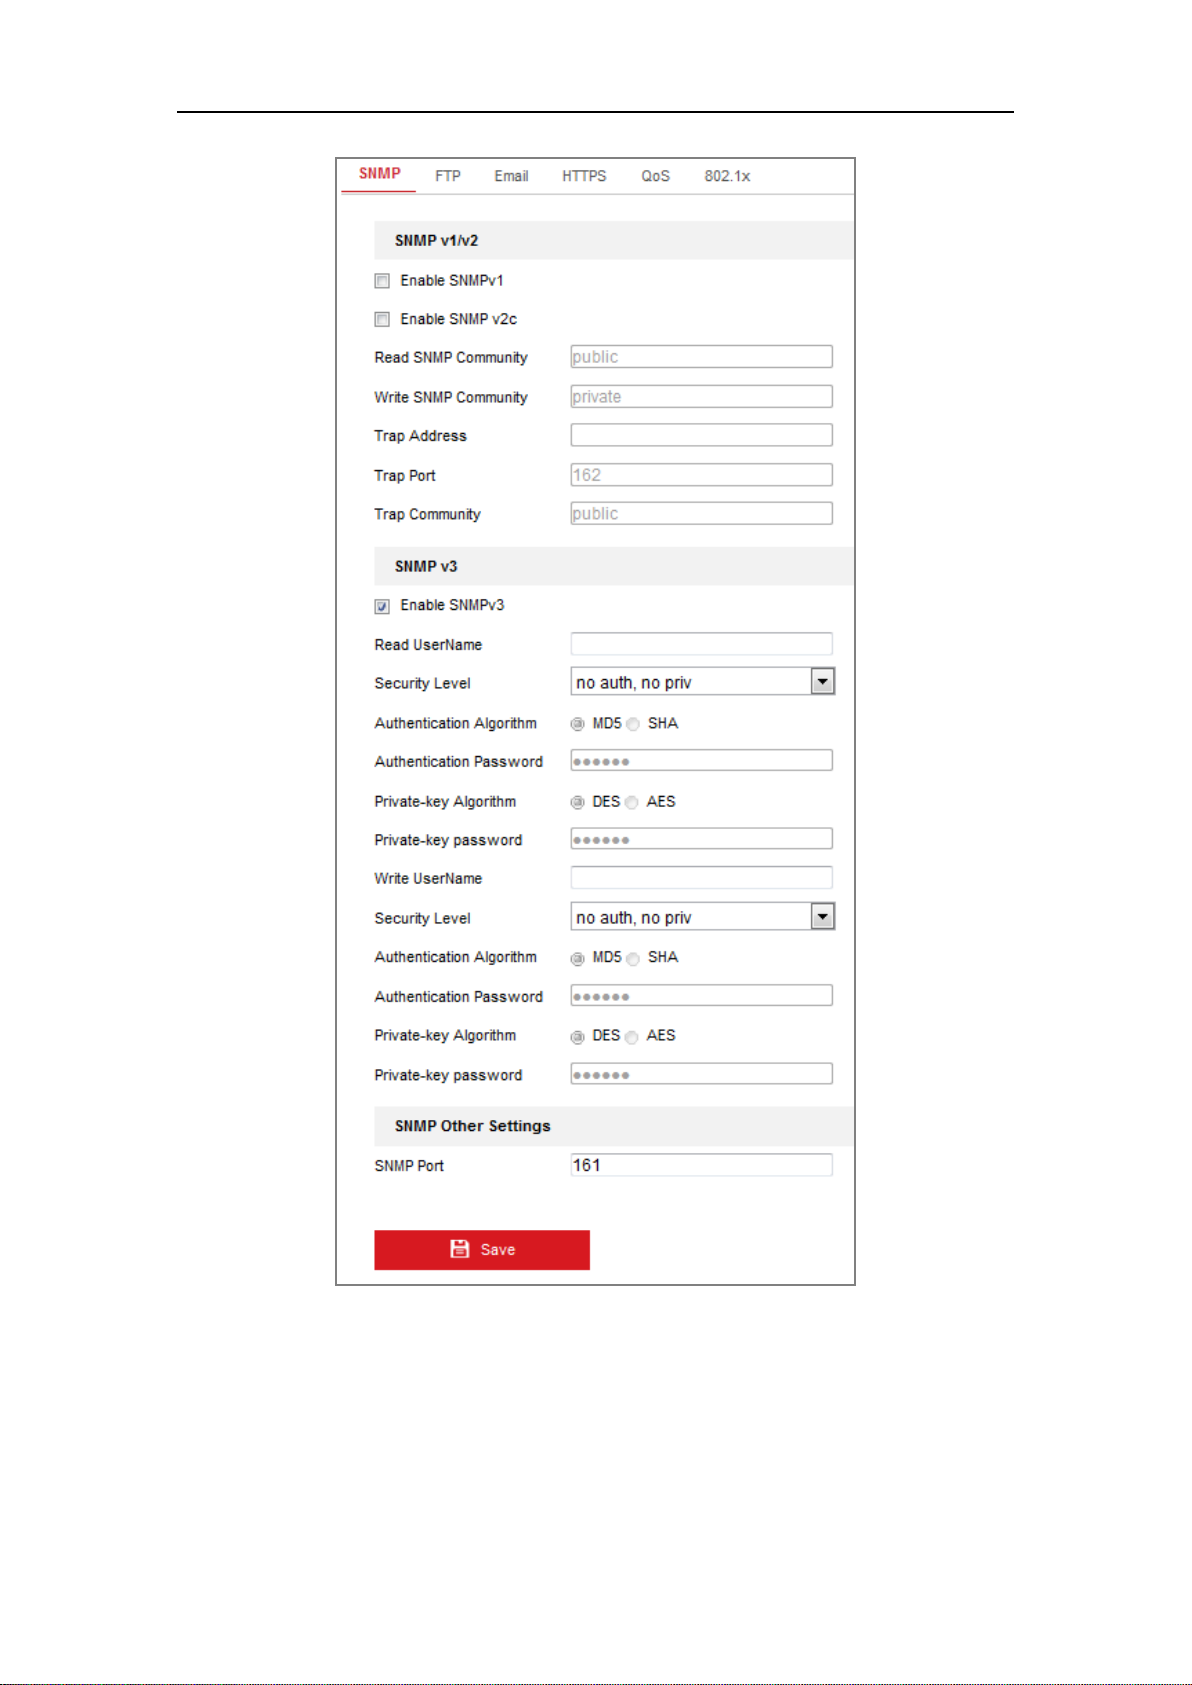Click the Write SNMP Community field
Image resolution: width=1192 pixels, height=1685 pixels.
coord(701,396)
